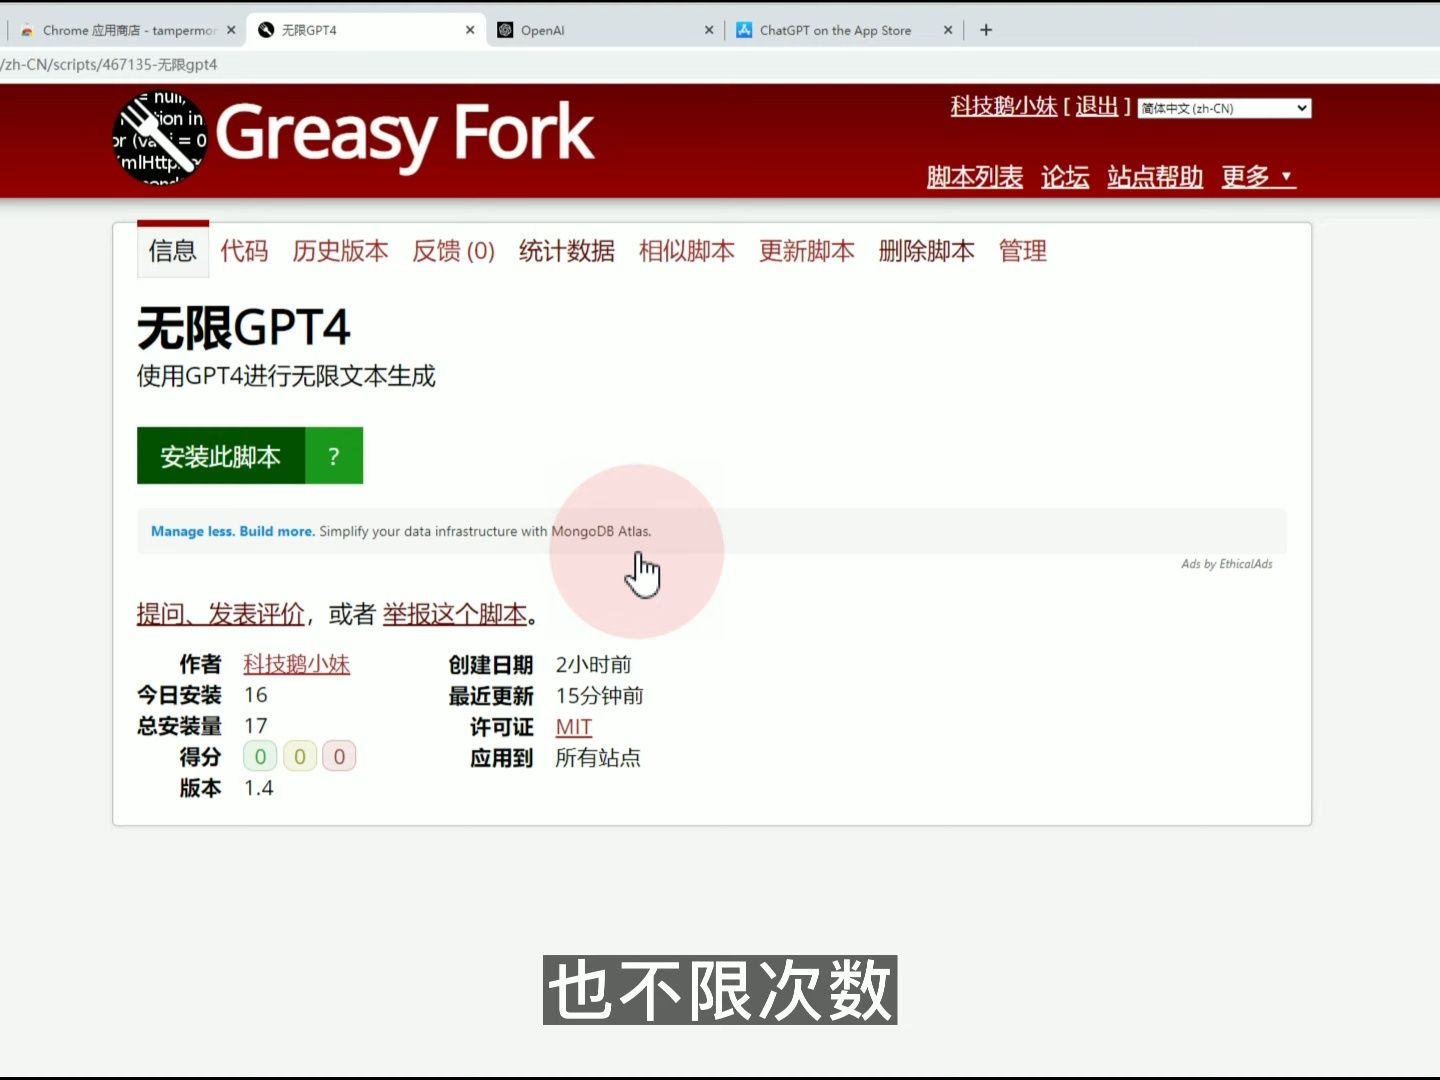Close the OpenAI browser tab
Image resolution: width=1440 pixels, height=1080 pixels.
coord(709,30)
